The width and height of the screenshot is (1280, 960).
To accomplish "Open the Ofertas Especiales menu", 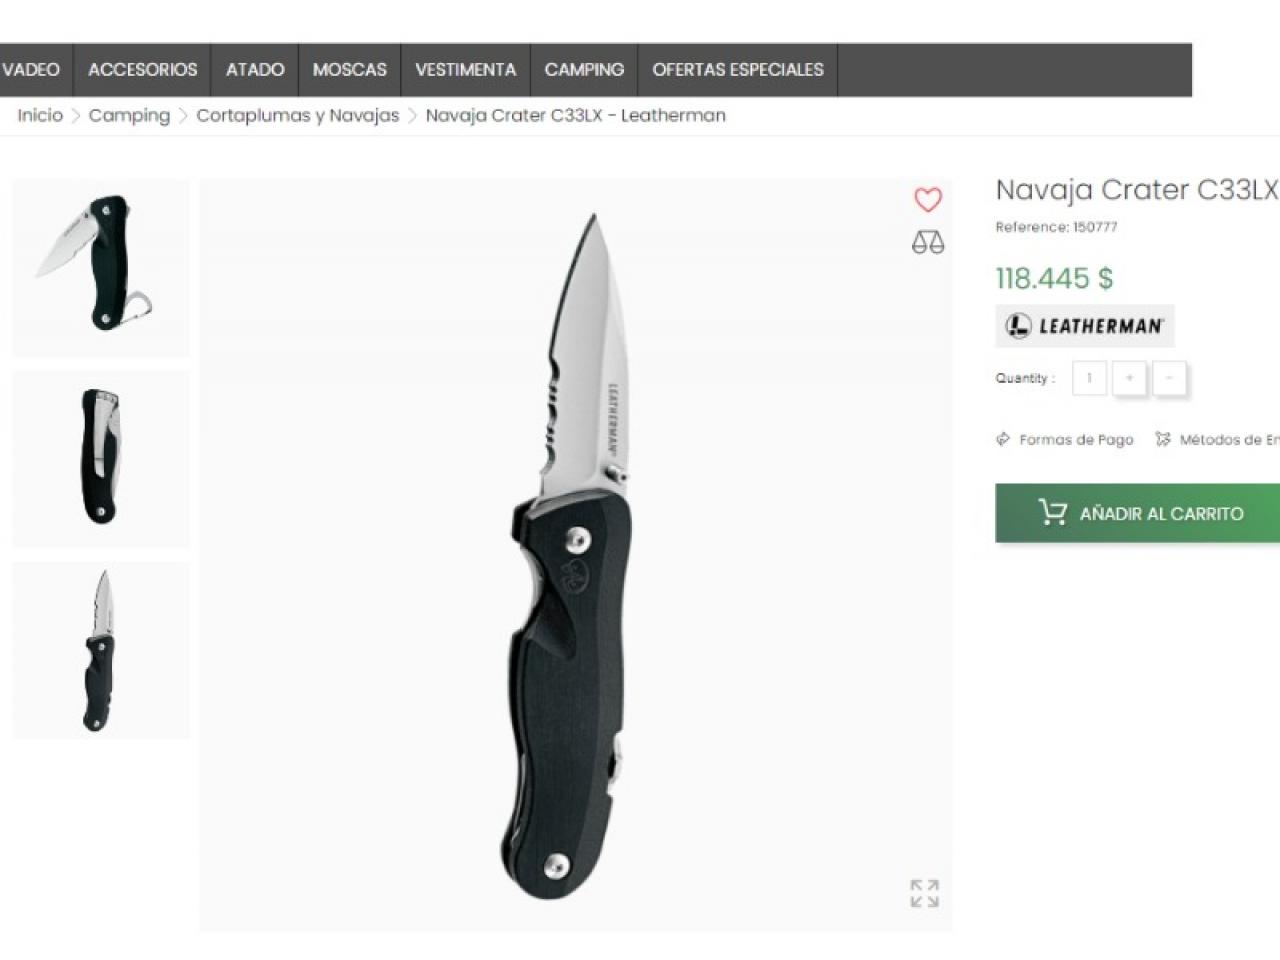I will pos(738,70).
